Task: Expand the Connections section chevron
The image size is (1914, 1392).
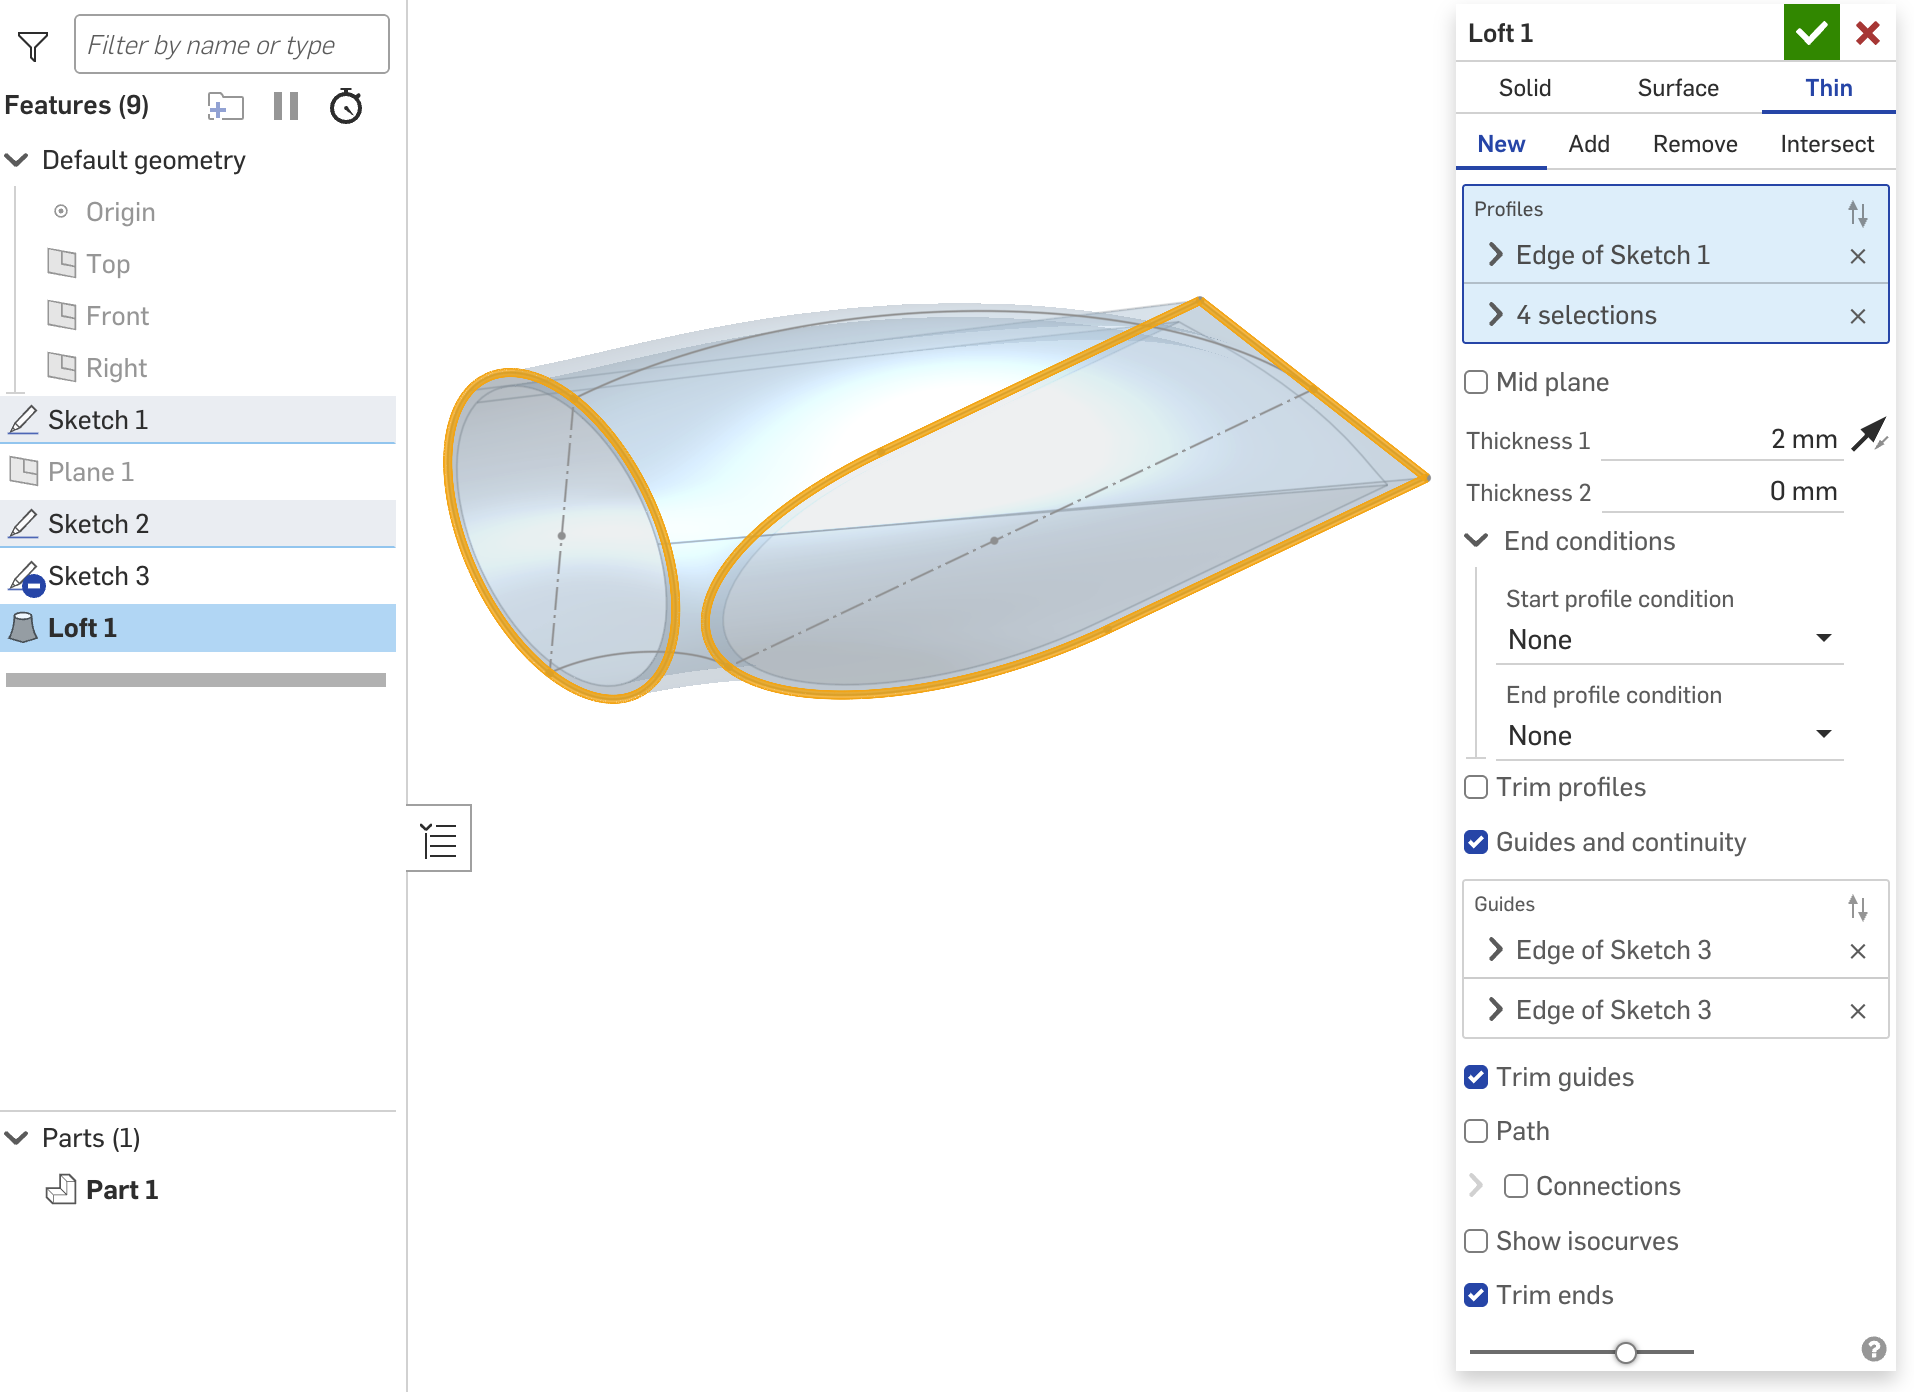Action: tap(1476, 1185)
